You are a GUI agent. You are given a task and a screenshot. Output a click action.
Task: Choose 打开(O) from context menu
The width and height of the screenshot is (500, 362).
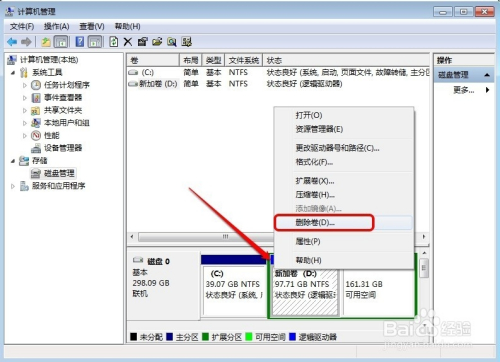(x=343, y=115)
